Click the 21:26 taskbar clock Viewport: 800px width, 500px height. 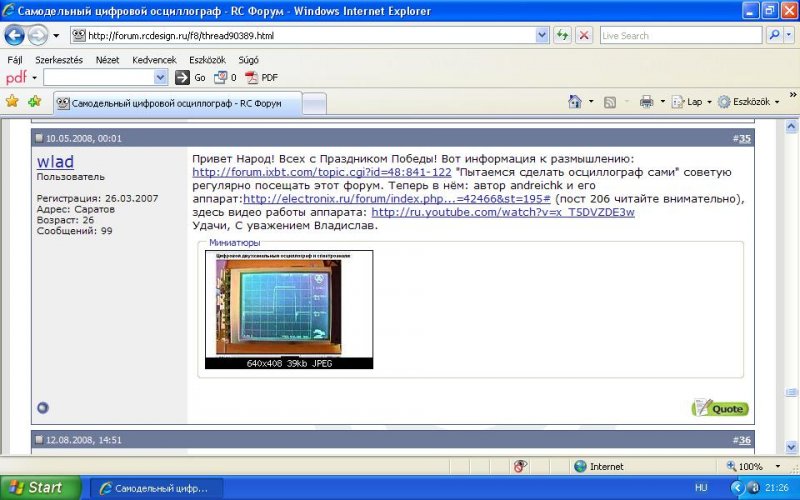[x=777, y=488]
